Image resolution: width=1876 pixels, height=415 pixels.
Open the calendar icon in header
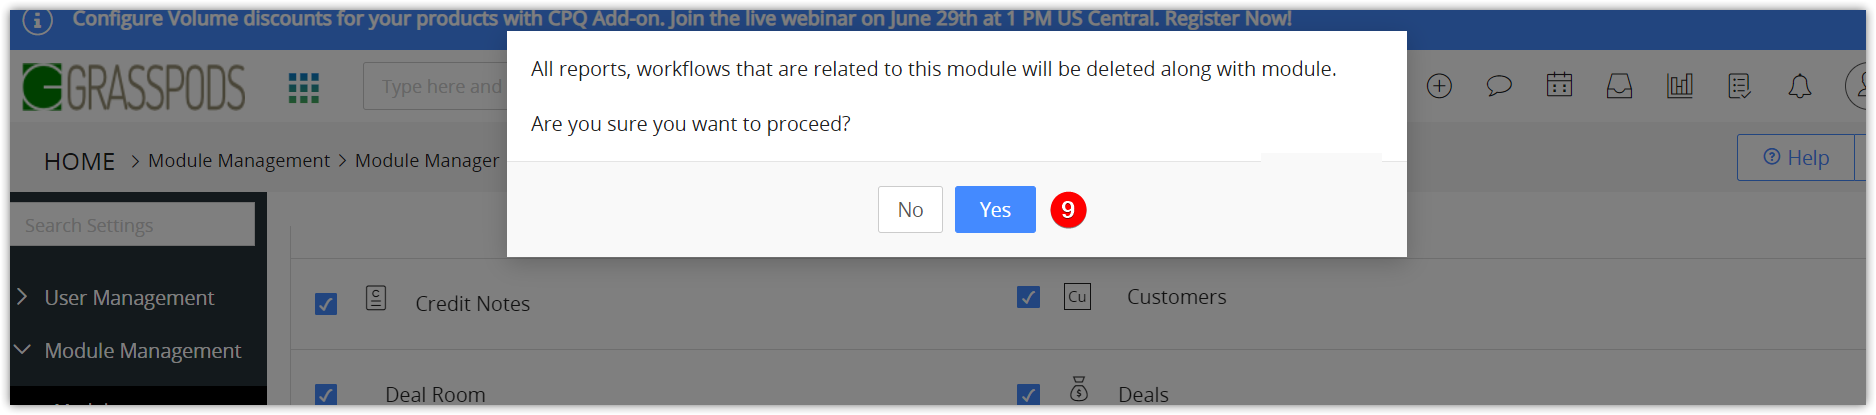[1559, 85]
